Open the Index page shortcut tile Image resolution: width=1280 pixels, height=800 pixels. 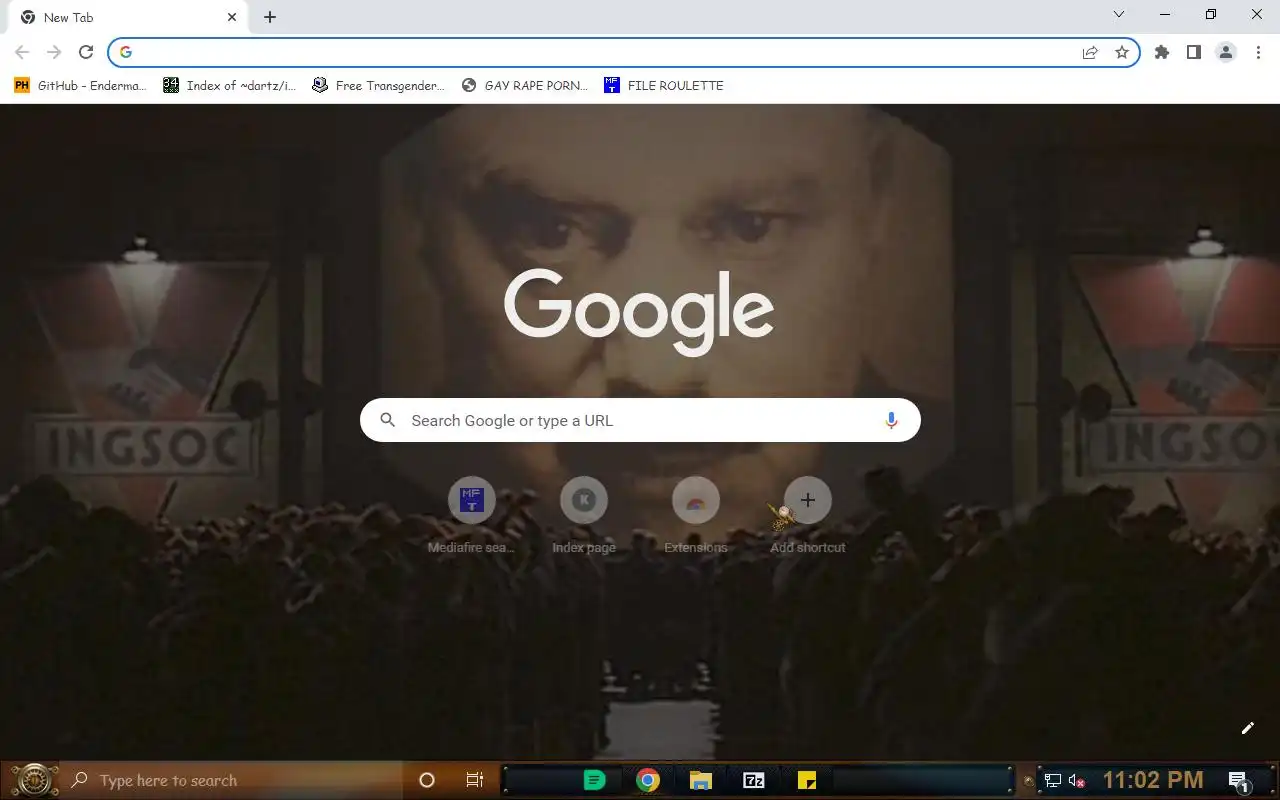(x=584, y=515)
